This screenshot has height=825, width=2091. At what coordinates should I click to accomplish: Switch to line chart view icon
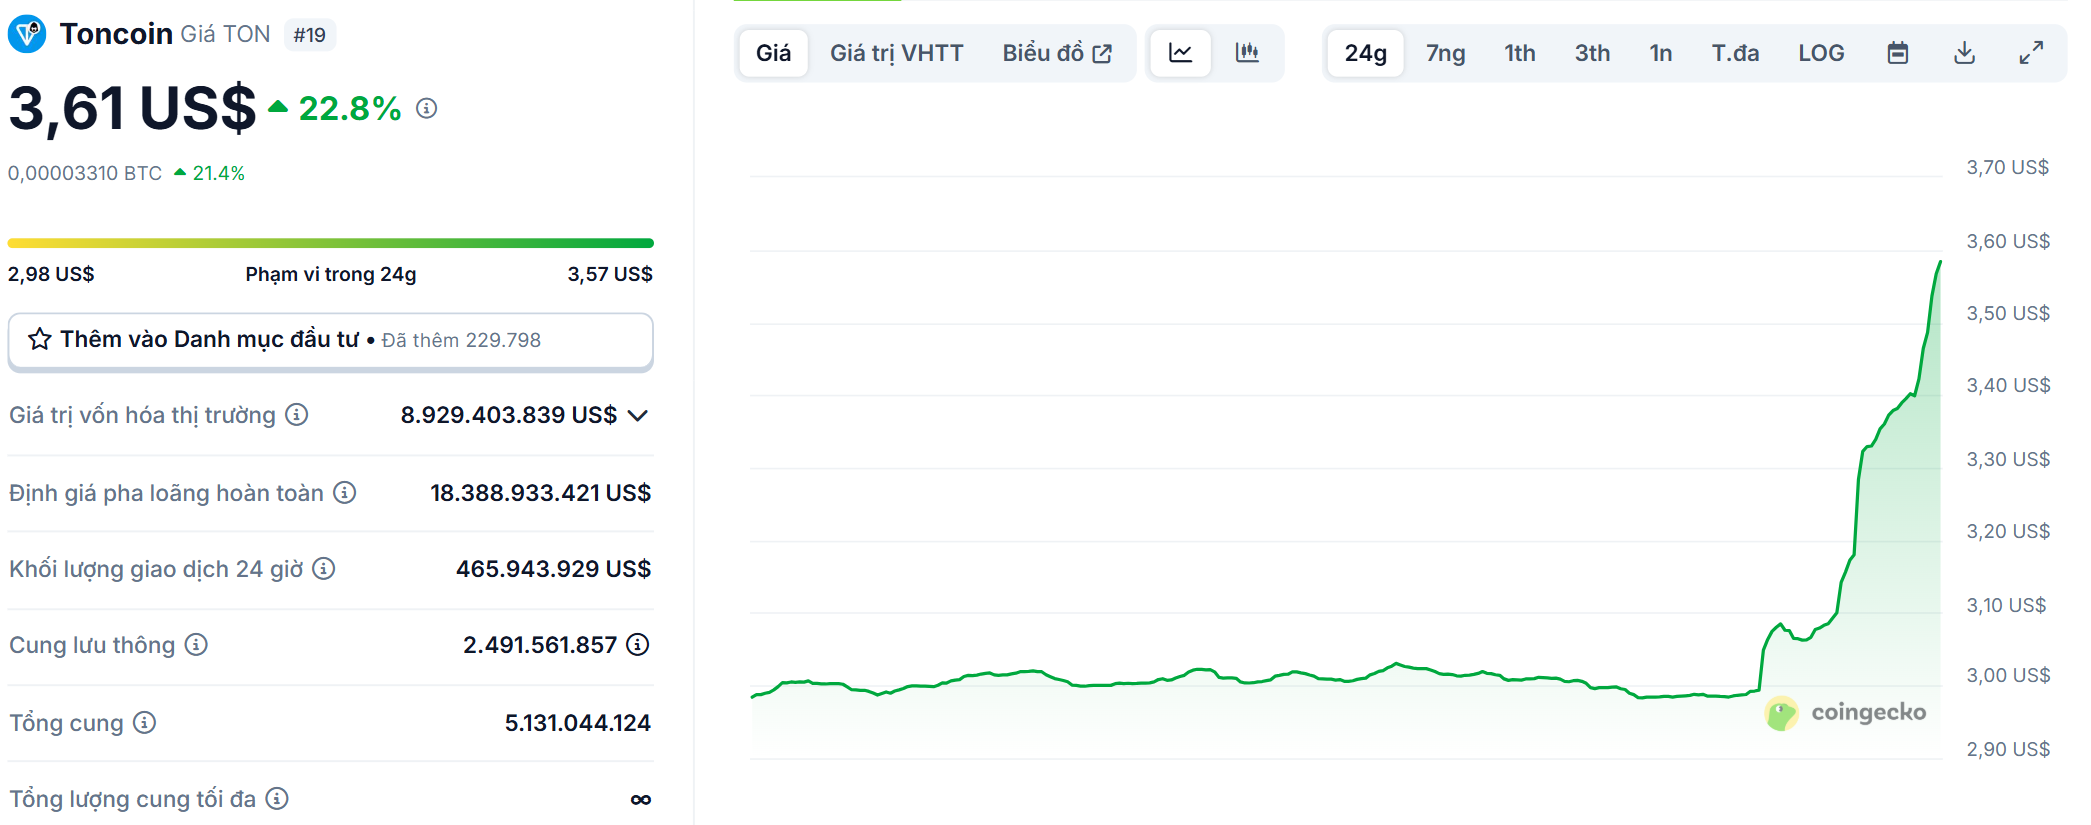[1181, 53]
